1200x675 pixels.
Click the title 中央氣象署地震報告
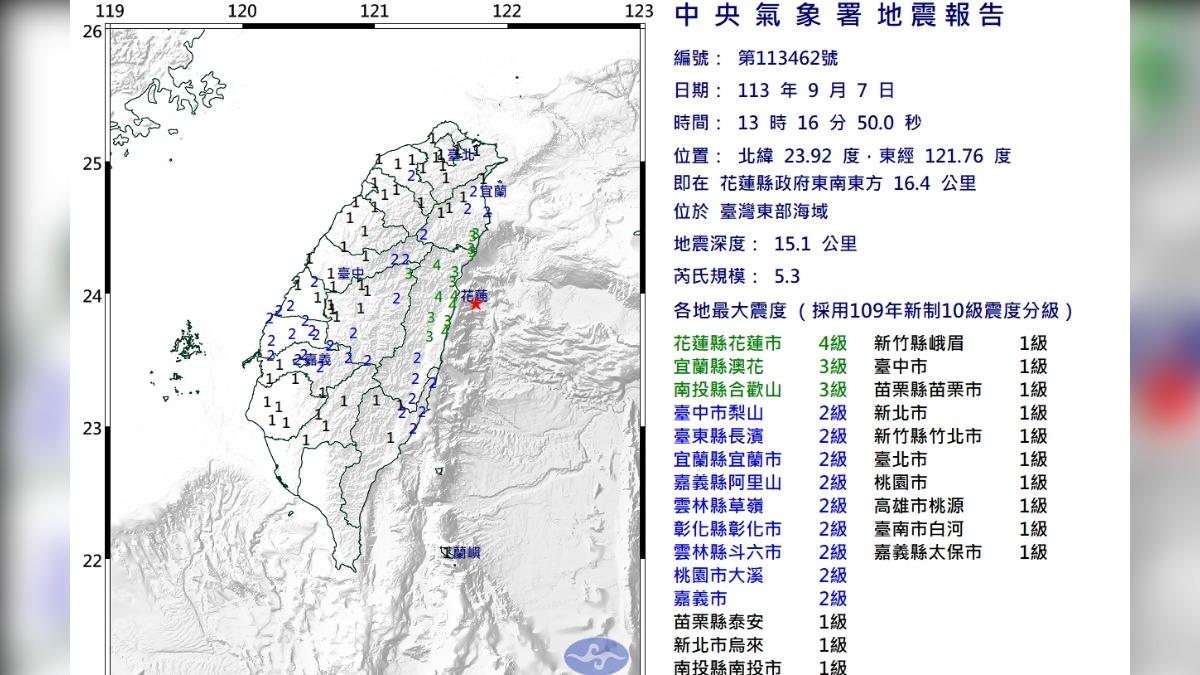[840, 16]
